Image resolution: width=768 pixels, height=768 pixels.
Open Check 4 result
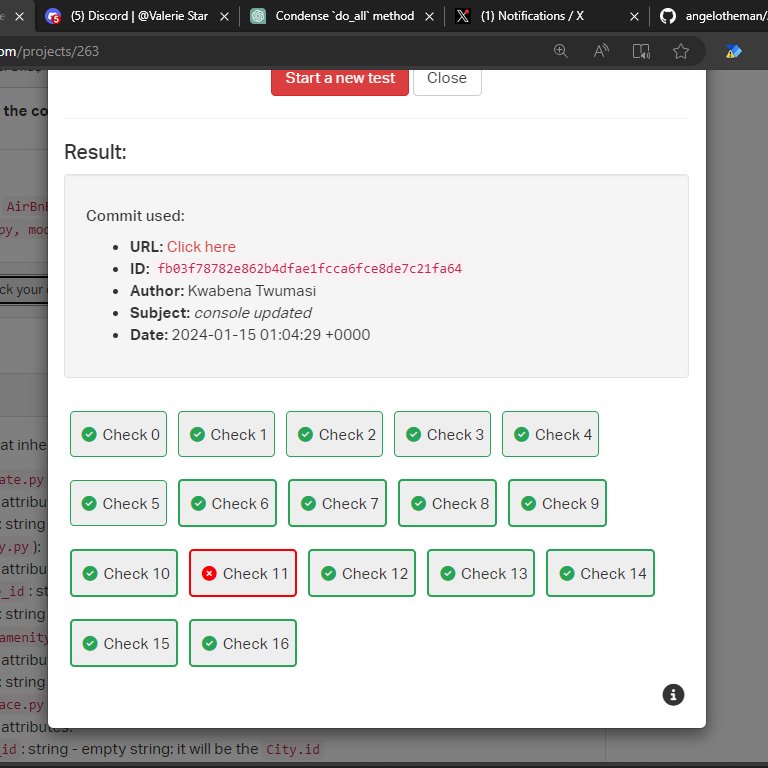pyautogui.click(x=551, y=434)
